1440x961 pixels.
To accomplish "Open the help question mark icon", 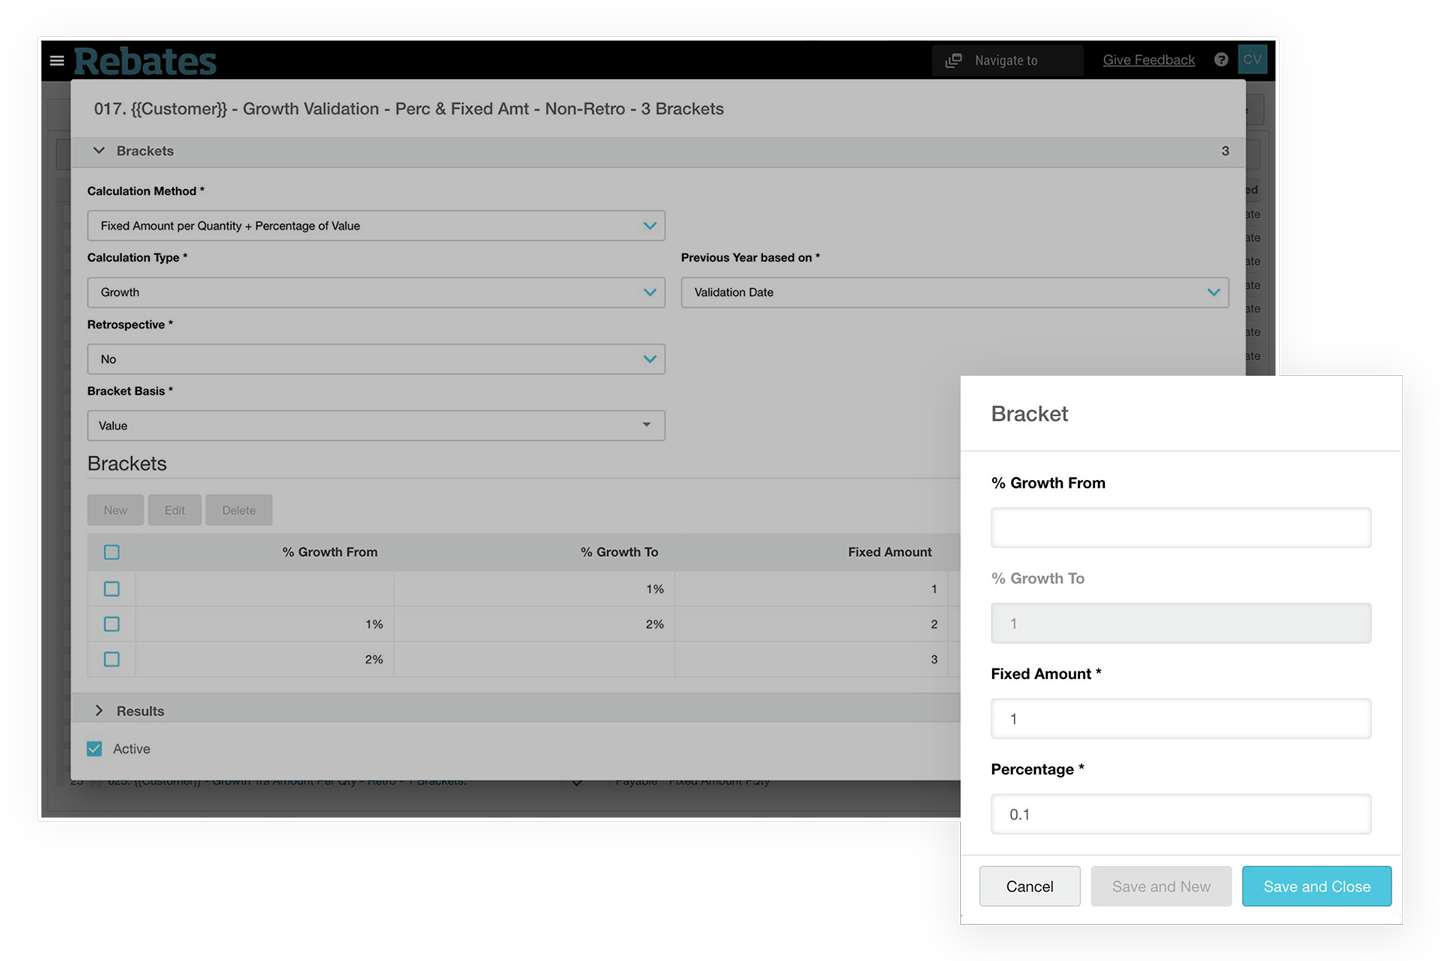I will pyautogui.click(x=1221, y=59).
